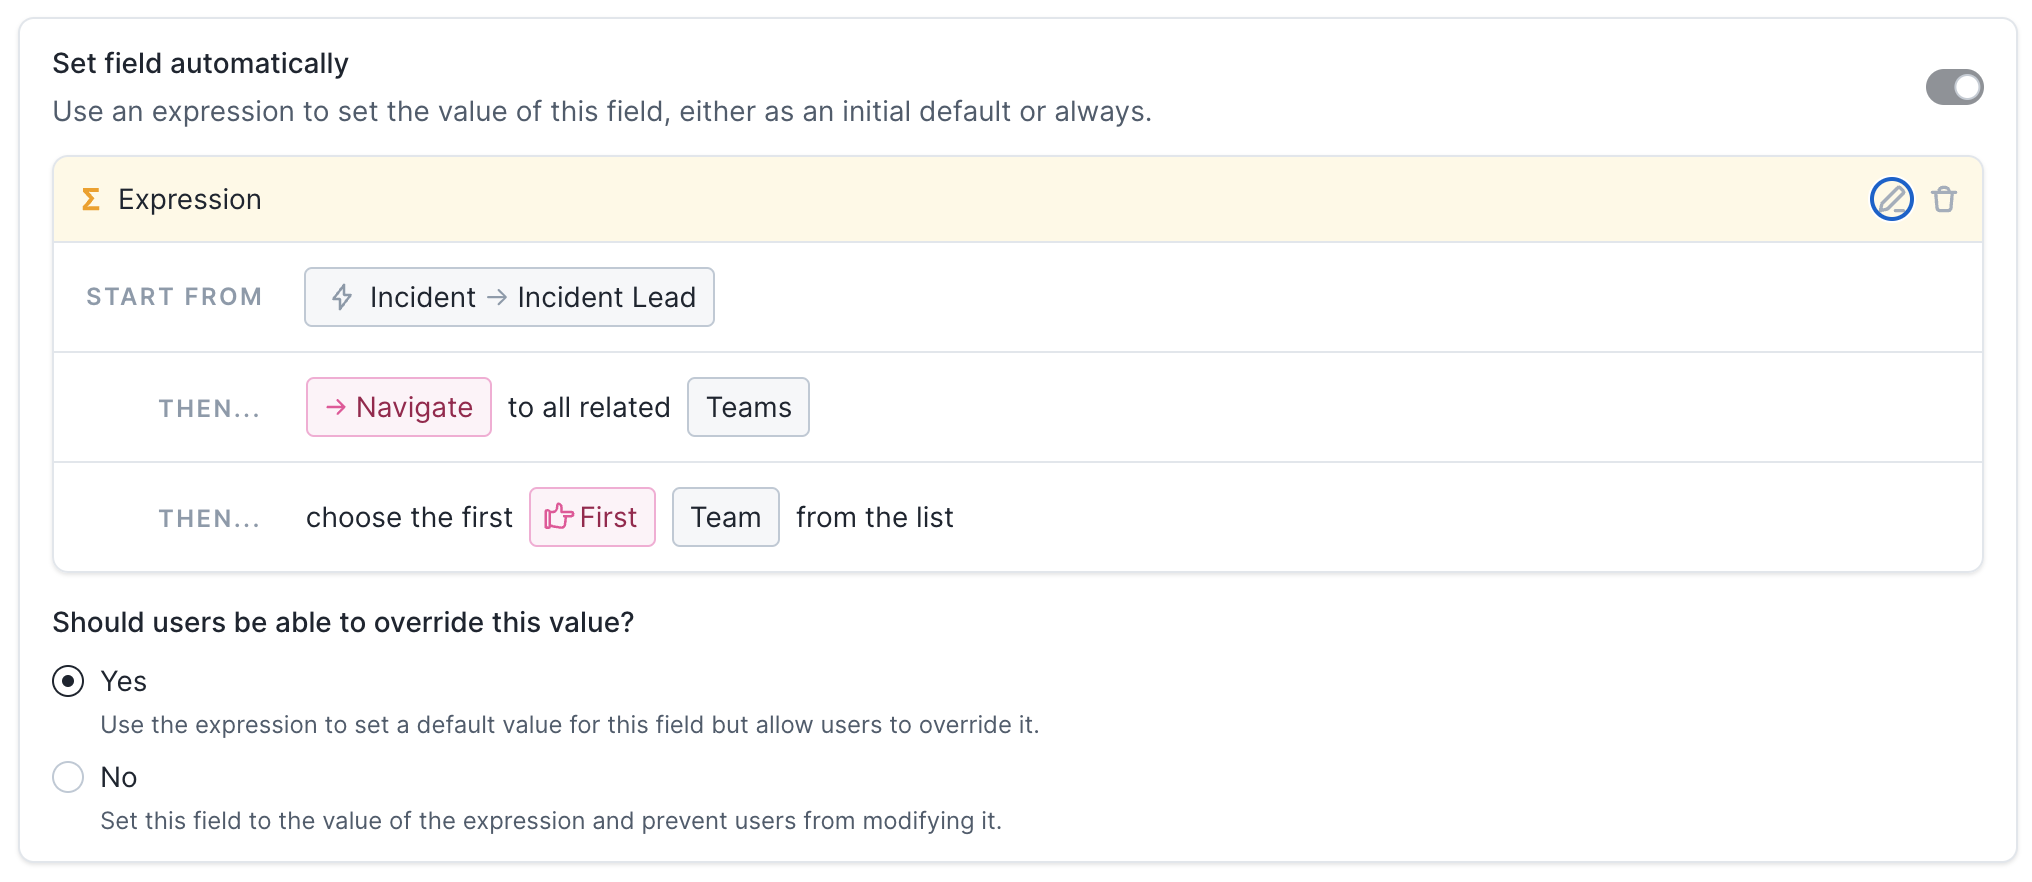Screen dimensions: 2032x882
Task: Open the Incident Lead start-from selector
Action: tap(606, 297)
